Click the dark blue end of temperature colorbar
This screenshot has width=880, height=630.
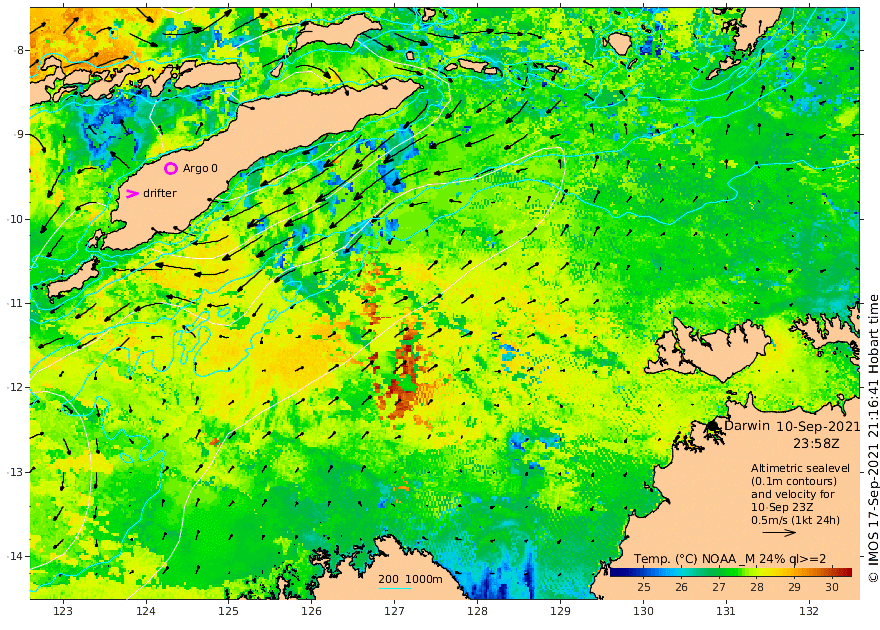pyautogui.click(x=616, y=572)
